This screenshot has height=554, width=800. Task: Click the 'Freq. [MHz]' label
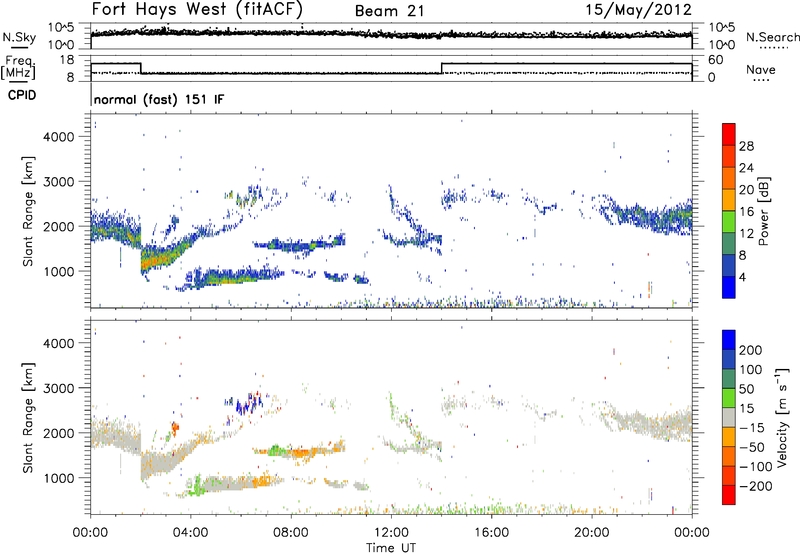18,67
